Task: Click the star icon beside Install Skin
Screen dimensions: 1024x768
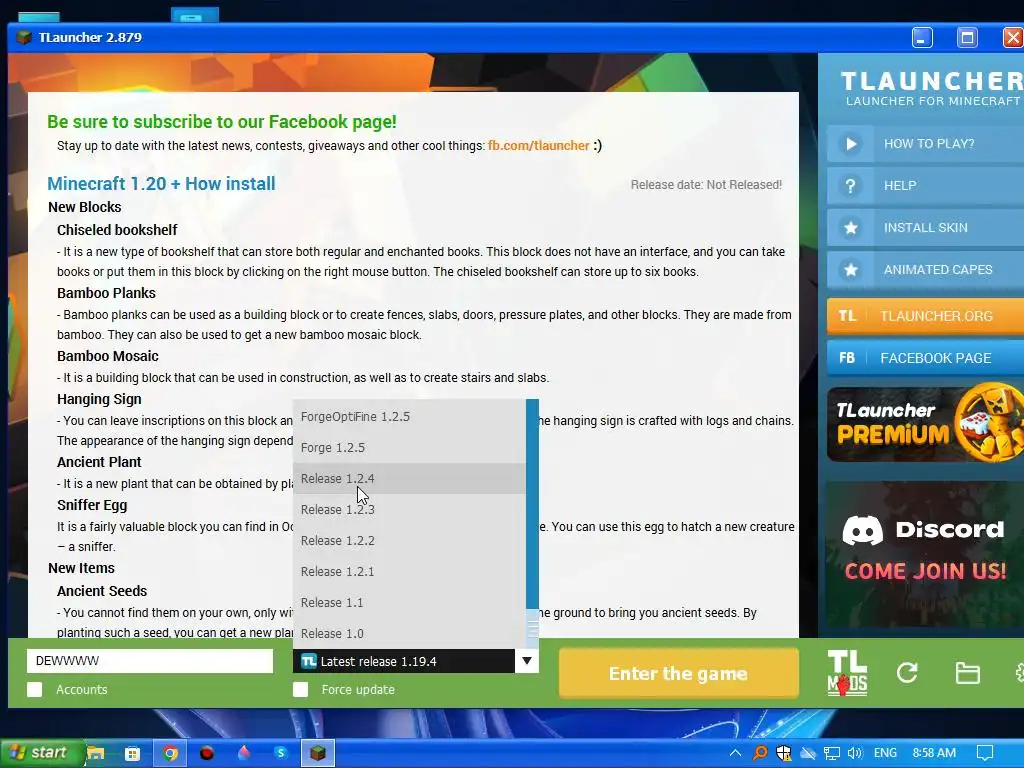Action: (850, 228)
